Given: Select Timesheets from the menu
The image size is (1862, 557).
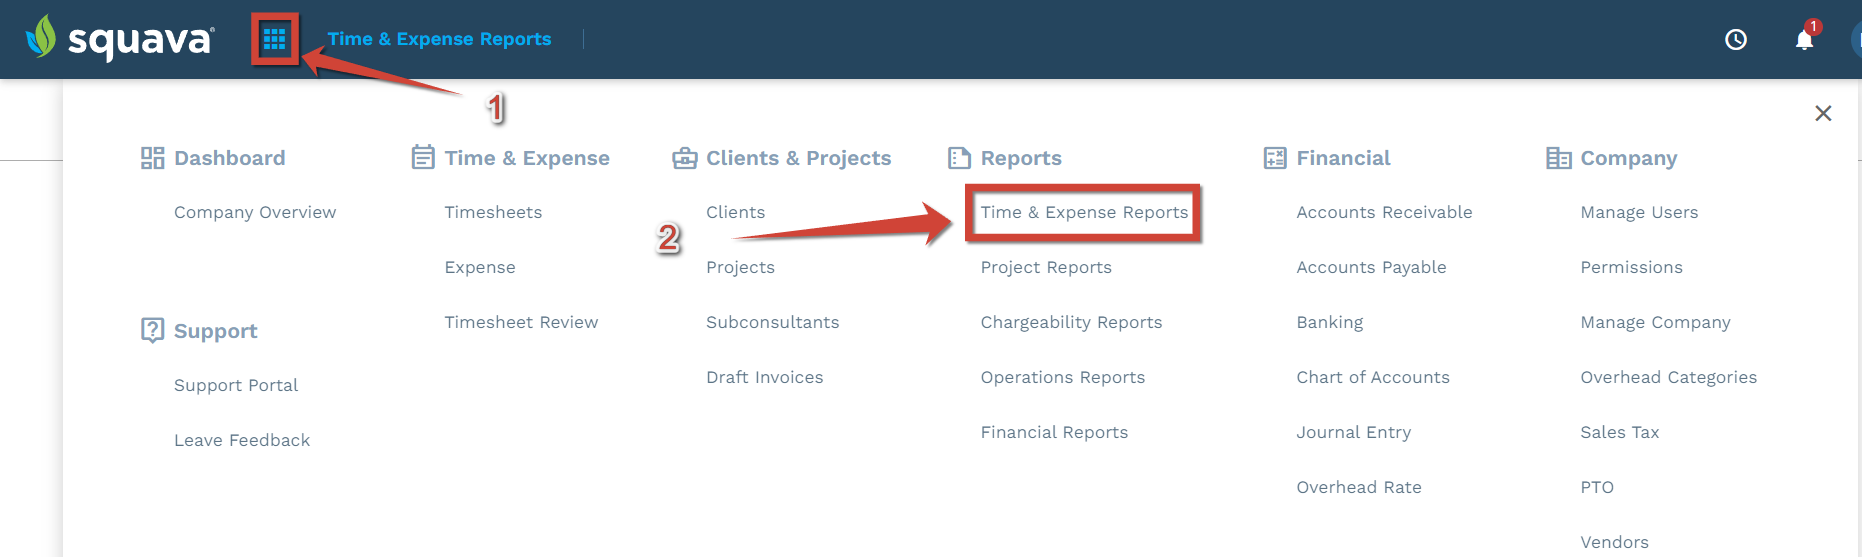Looking at the screenshot, I should pos(493,212).
